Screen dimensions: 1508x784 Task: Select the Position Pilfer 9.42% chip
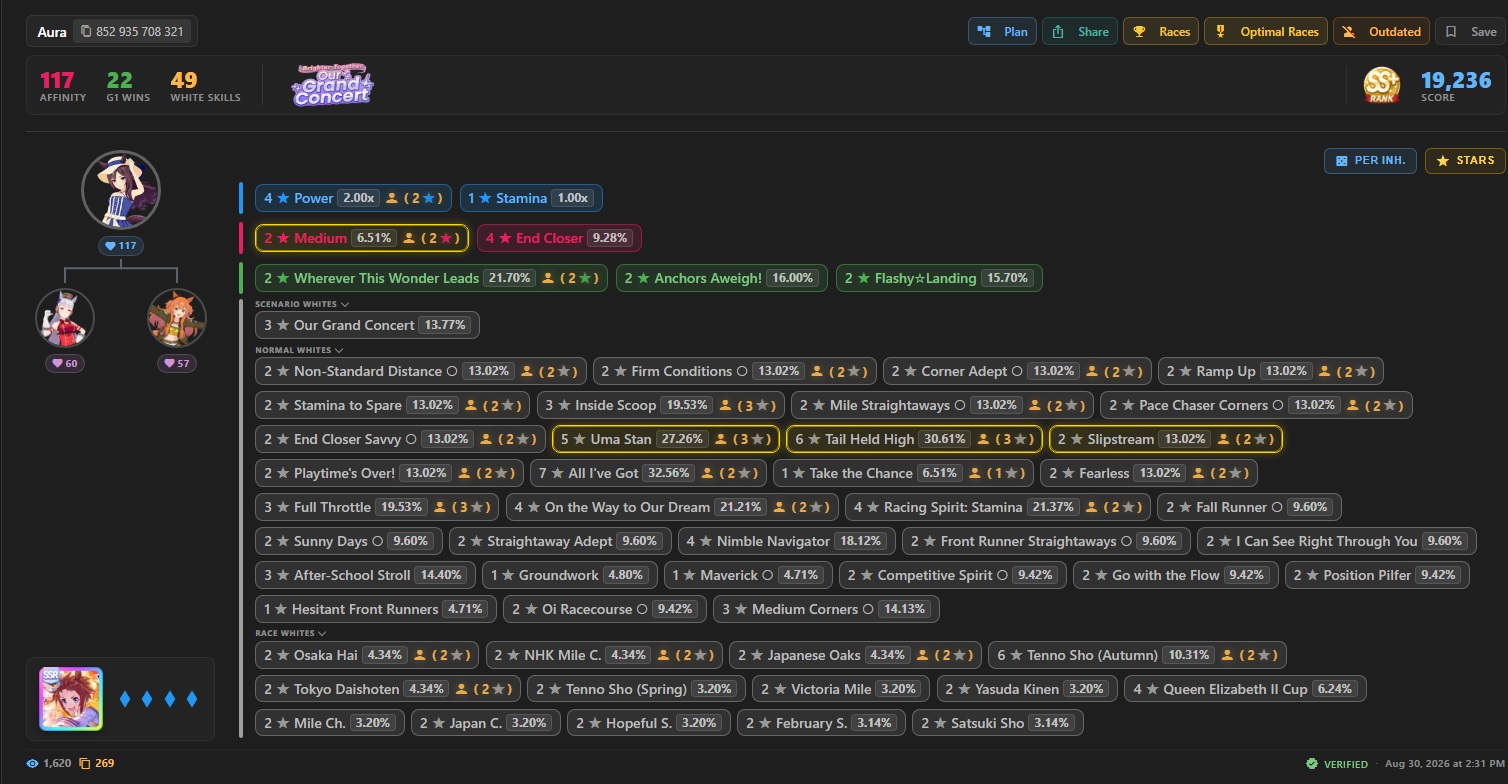coord(1376,575)
